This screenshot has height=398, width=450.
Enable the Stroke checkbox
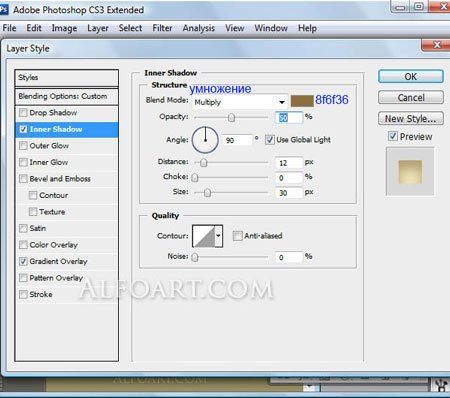(23, 294)
